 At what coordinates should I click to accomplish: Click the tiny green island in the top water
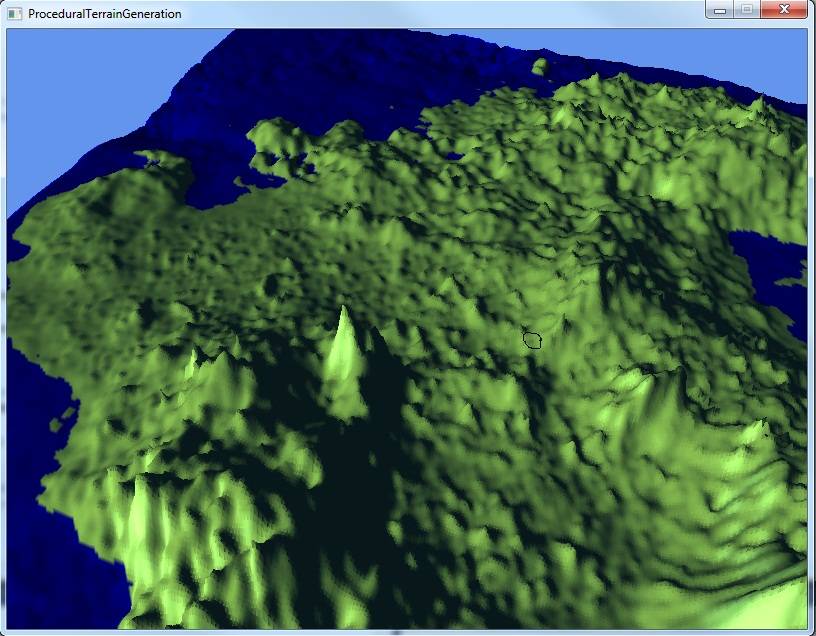pos(540,67)
